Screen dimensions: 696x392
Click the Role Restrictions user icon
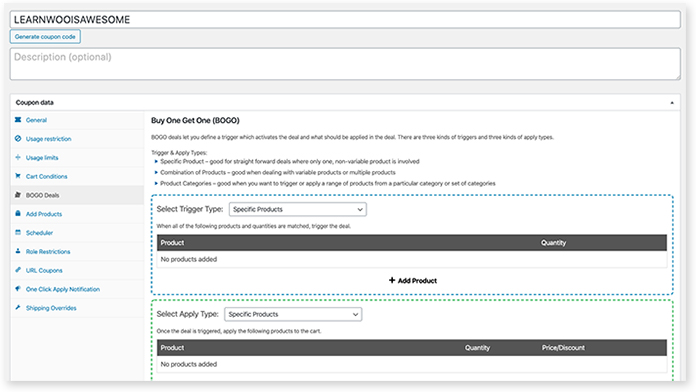(x=18, y=251)
